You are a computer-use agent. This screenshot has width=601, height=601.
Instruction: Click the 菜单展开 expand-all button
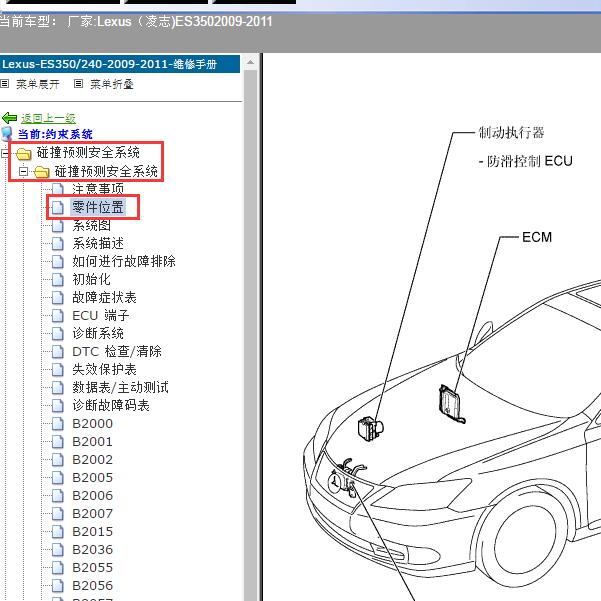[x=38, y=84]
